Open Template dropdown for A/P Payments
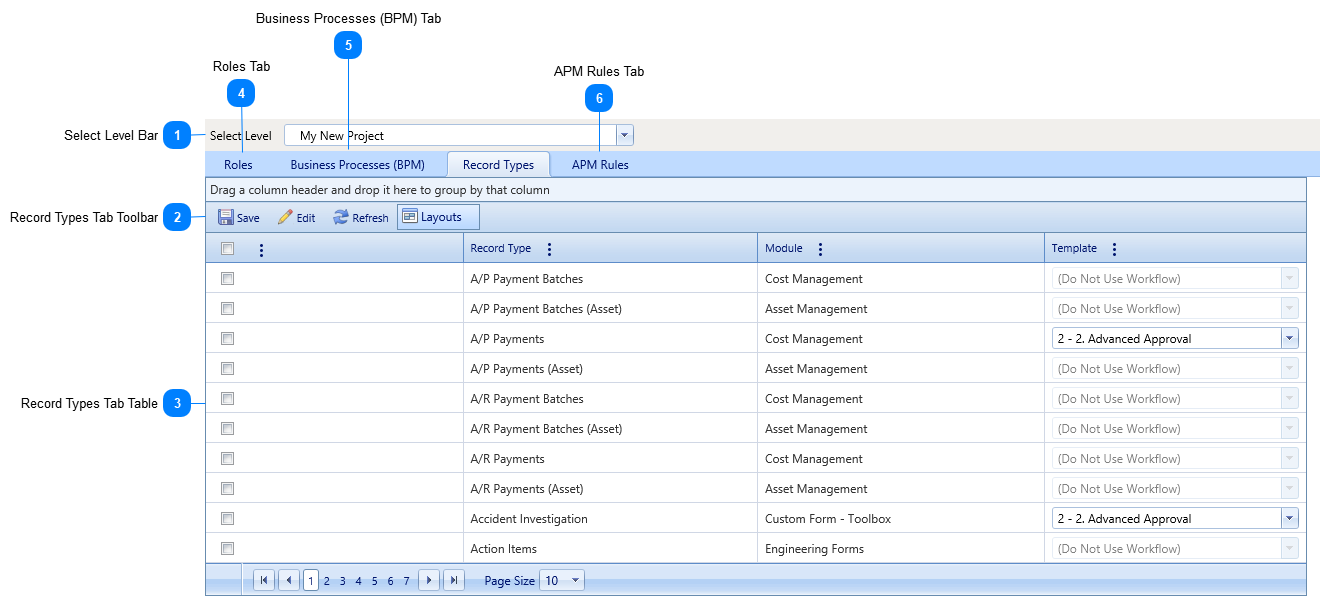The height and width of the screenshot is (609, 1323). 1290,338
